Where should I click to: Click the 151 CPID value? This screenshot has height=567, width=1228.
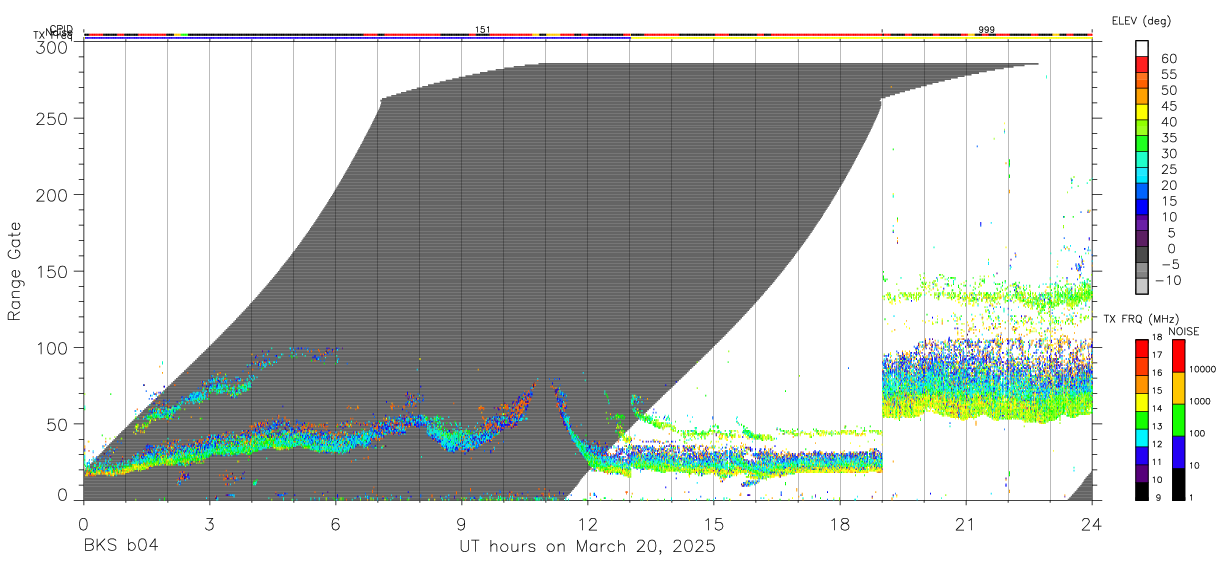tap(482, 30)
